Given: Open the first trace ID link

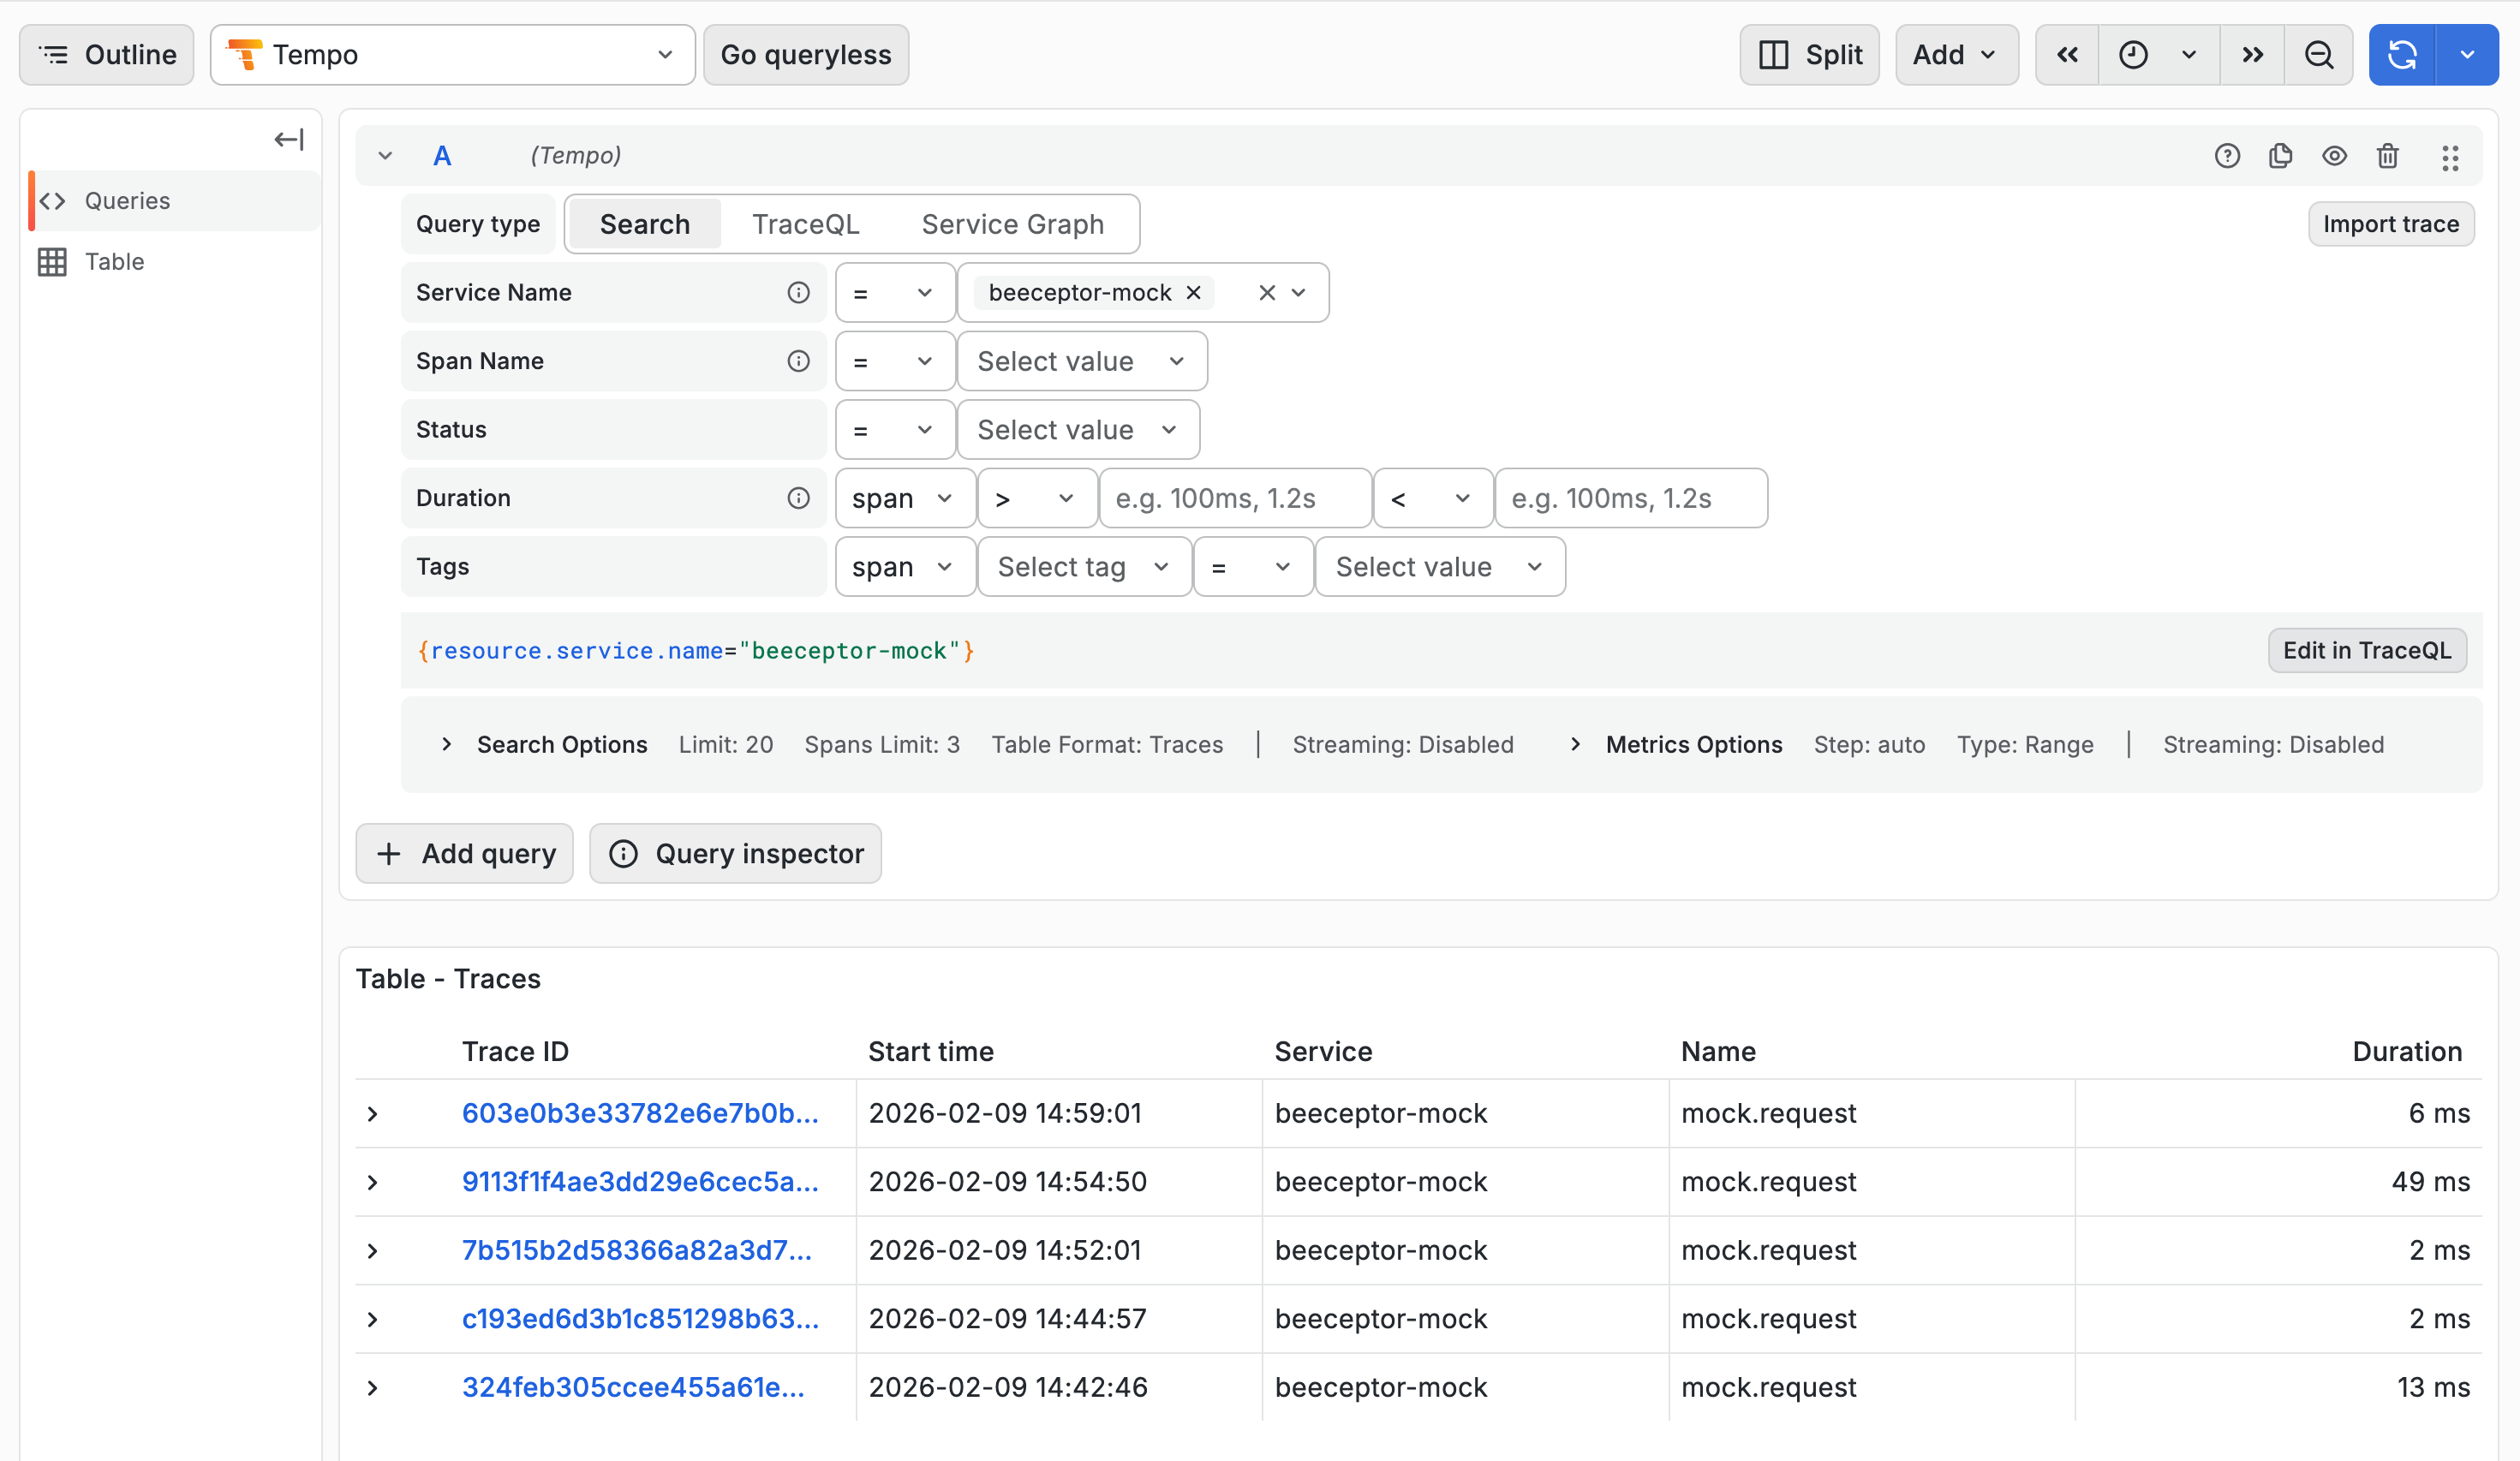Looking at the screenshot, I should (639, 1112).
